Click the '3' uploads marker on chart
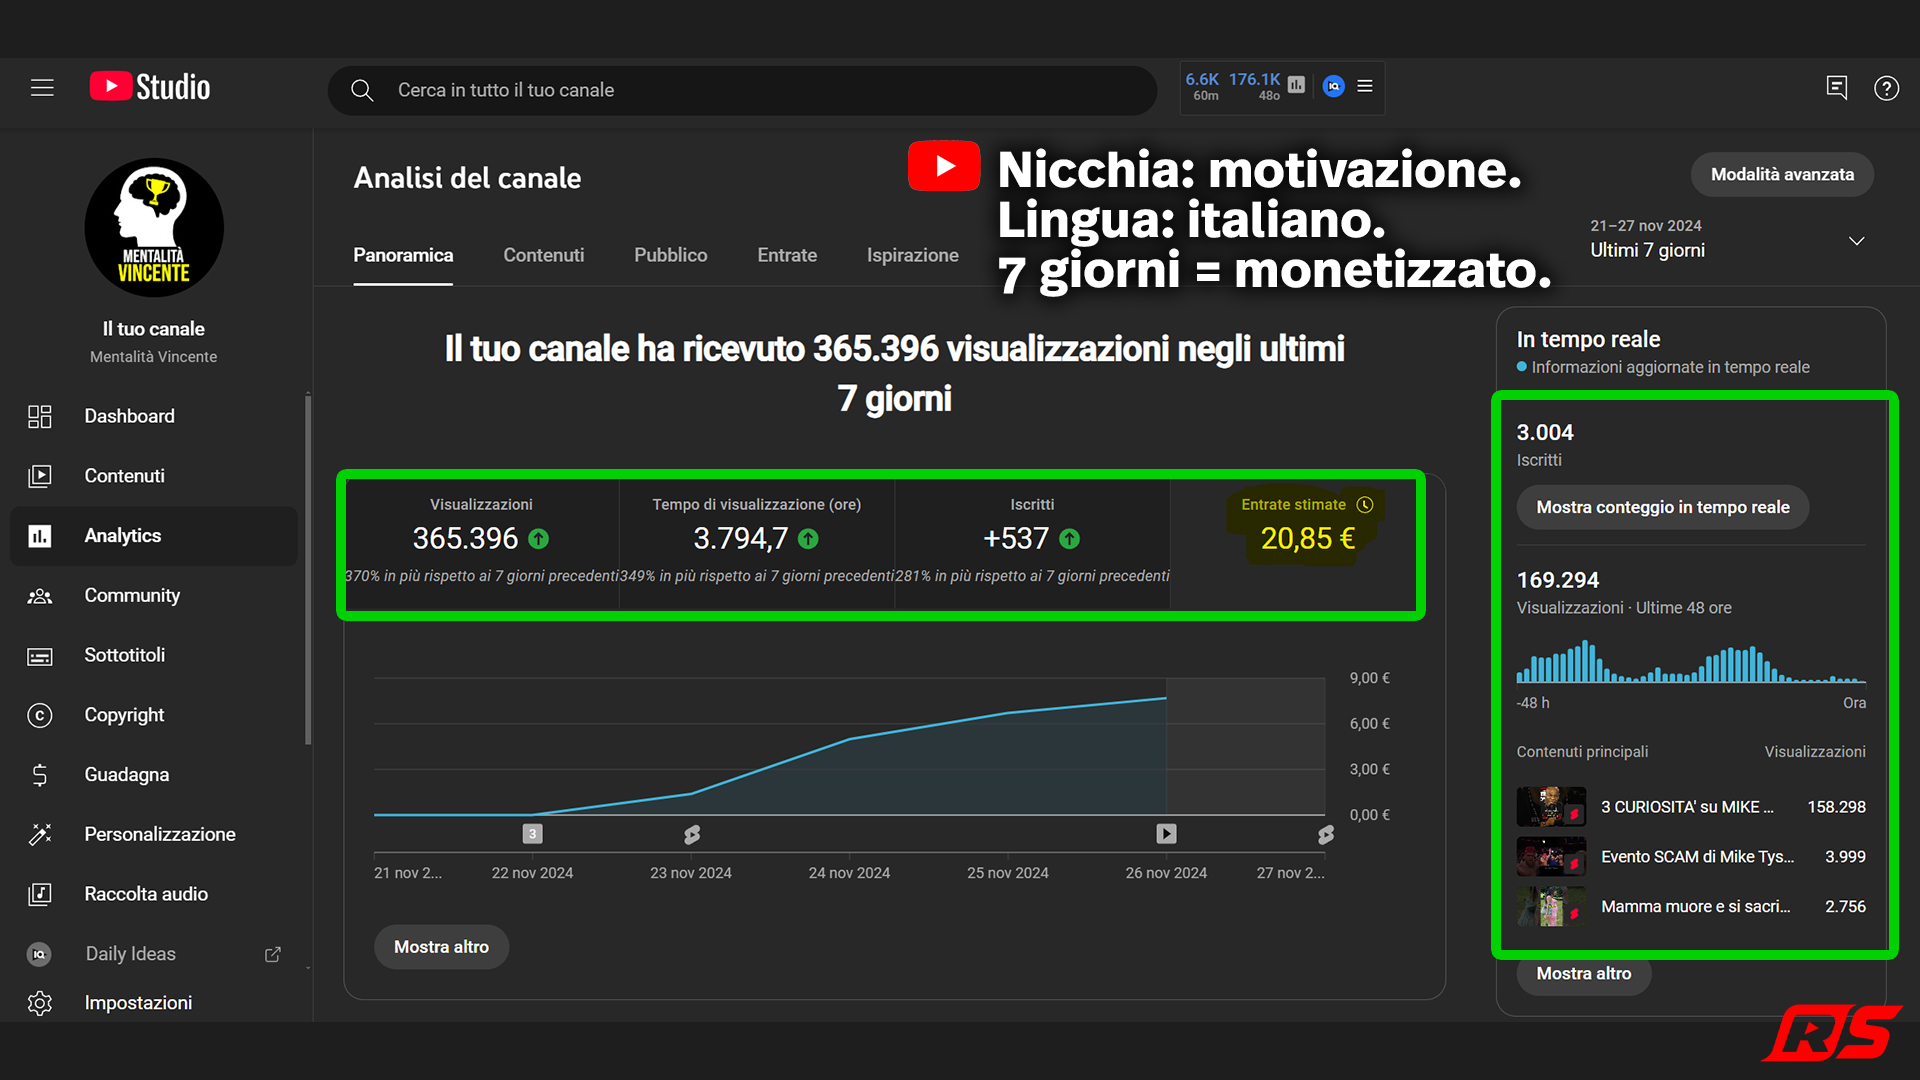The width and height of the screenshot is (1920, 1080). pos(533,834)
